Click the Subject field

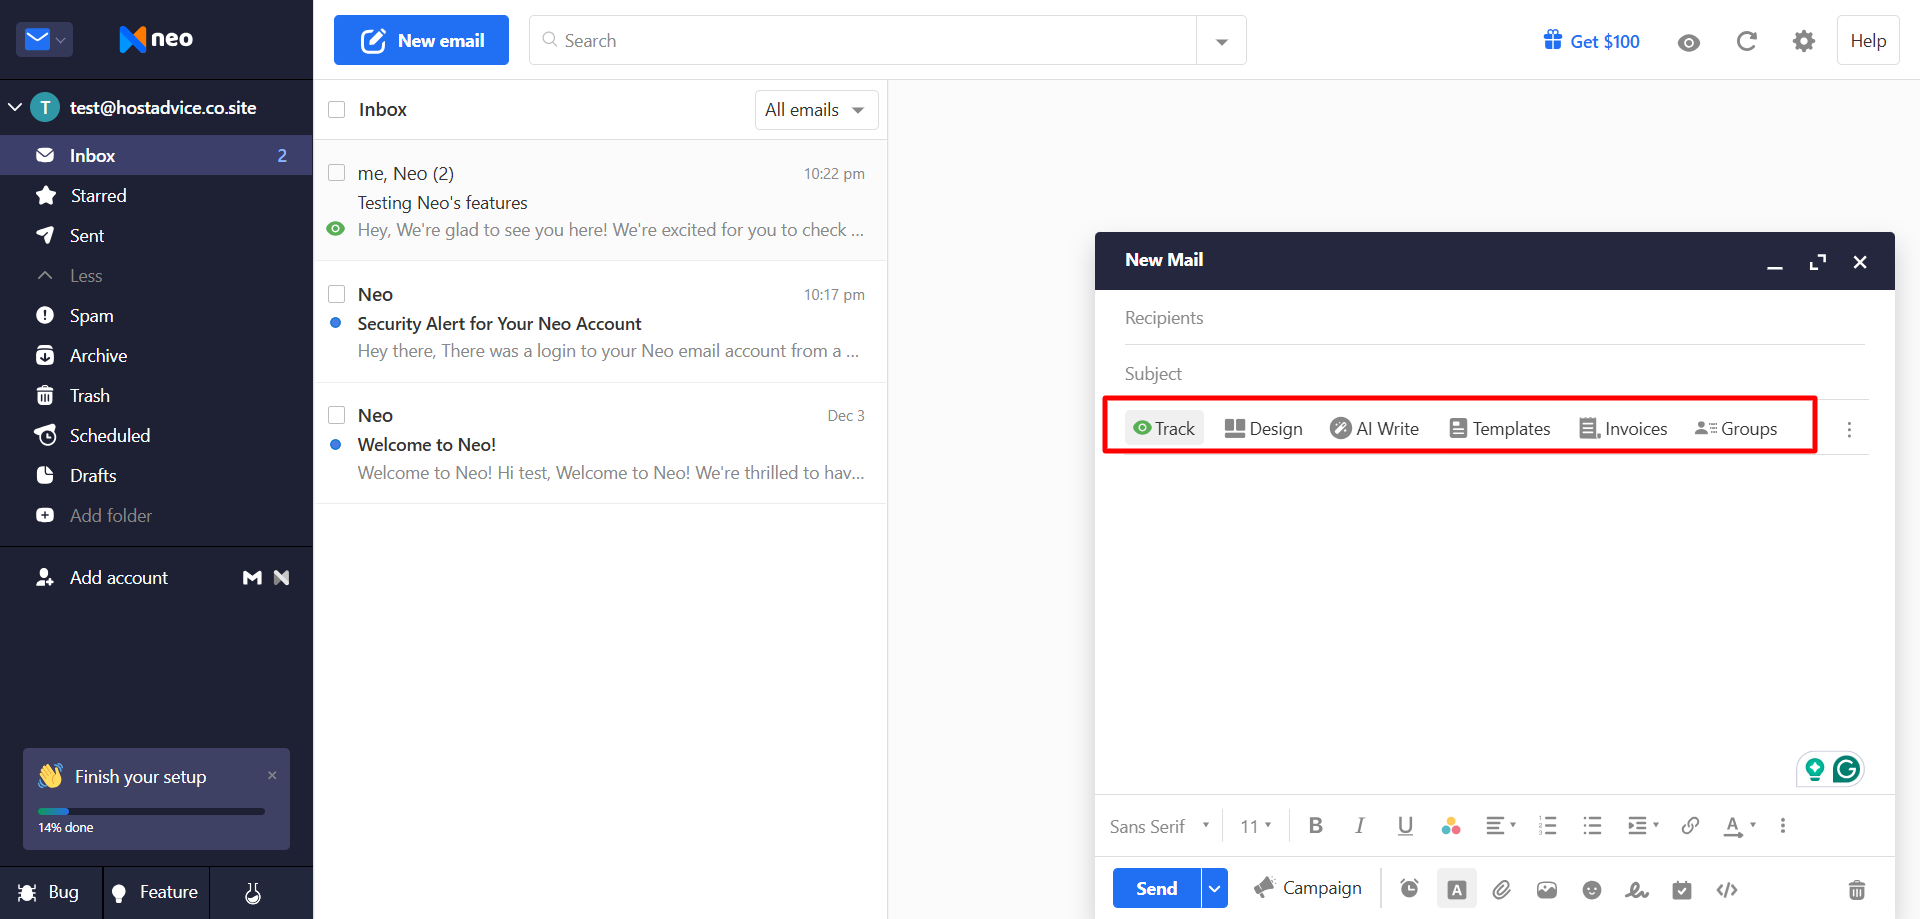[1494, 373]
